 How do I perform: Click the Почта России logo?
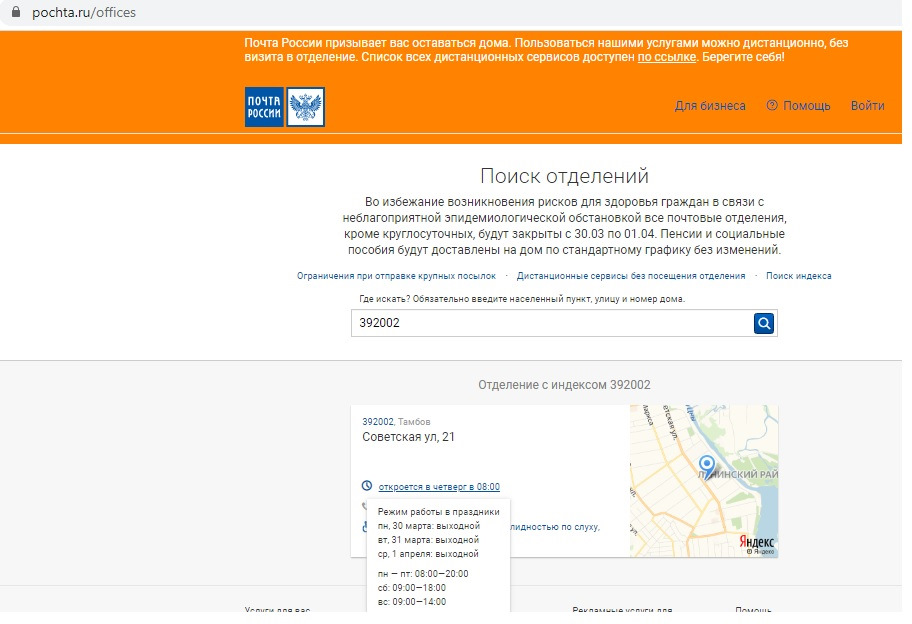point(284,107)
